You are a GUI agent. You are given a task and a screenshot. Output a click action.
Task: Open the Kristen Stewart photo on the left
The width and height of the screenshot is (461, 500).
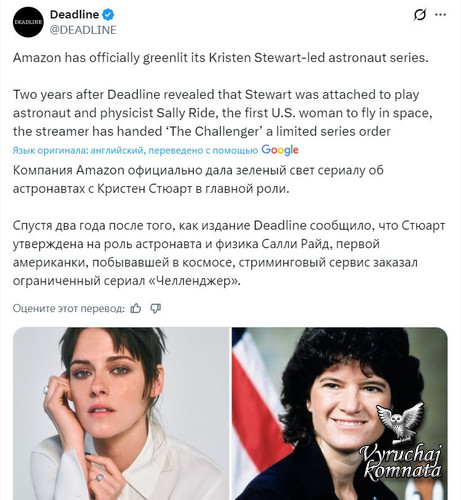tap(121, 414)
